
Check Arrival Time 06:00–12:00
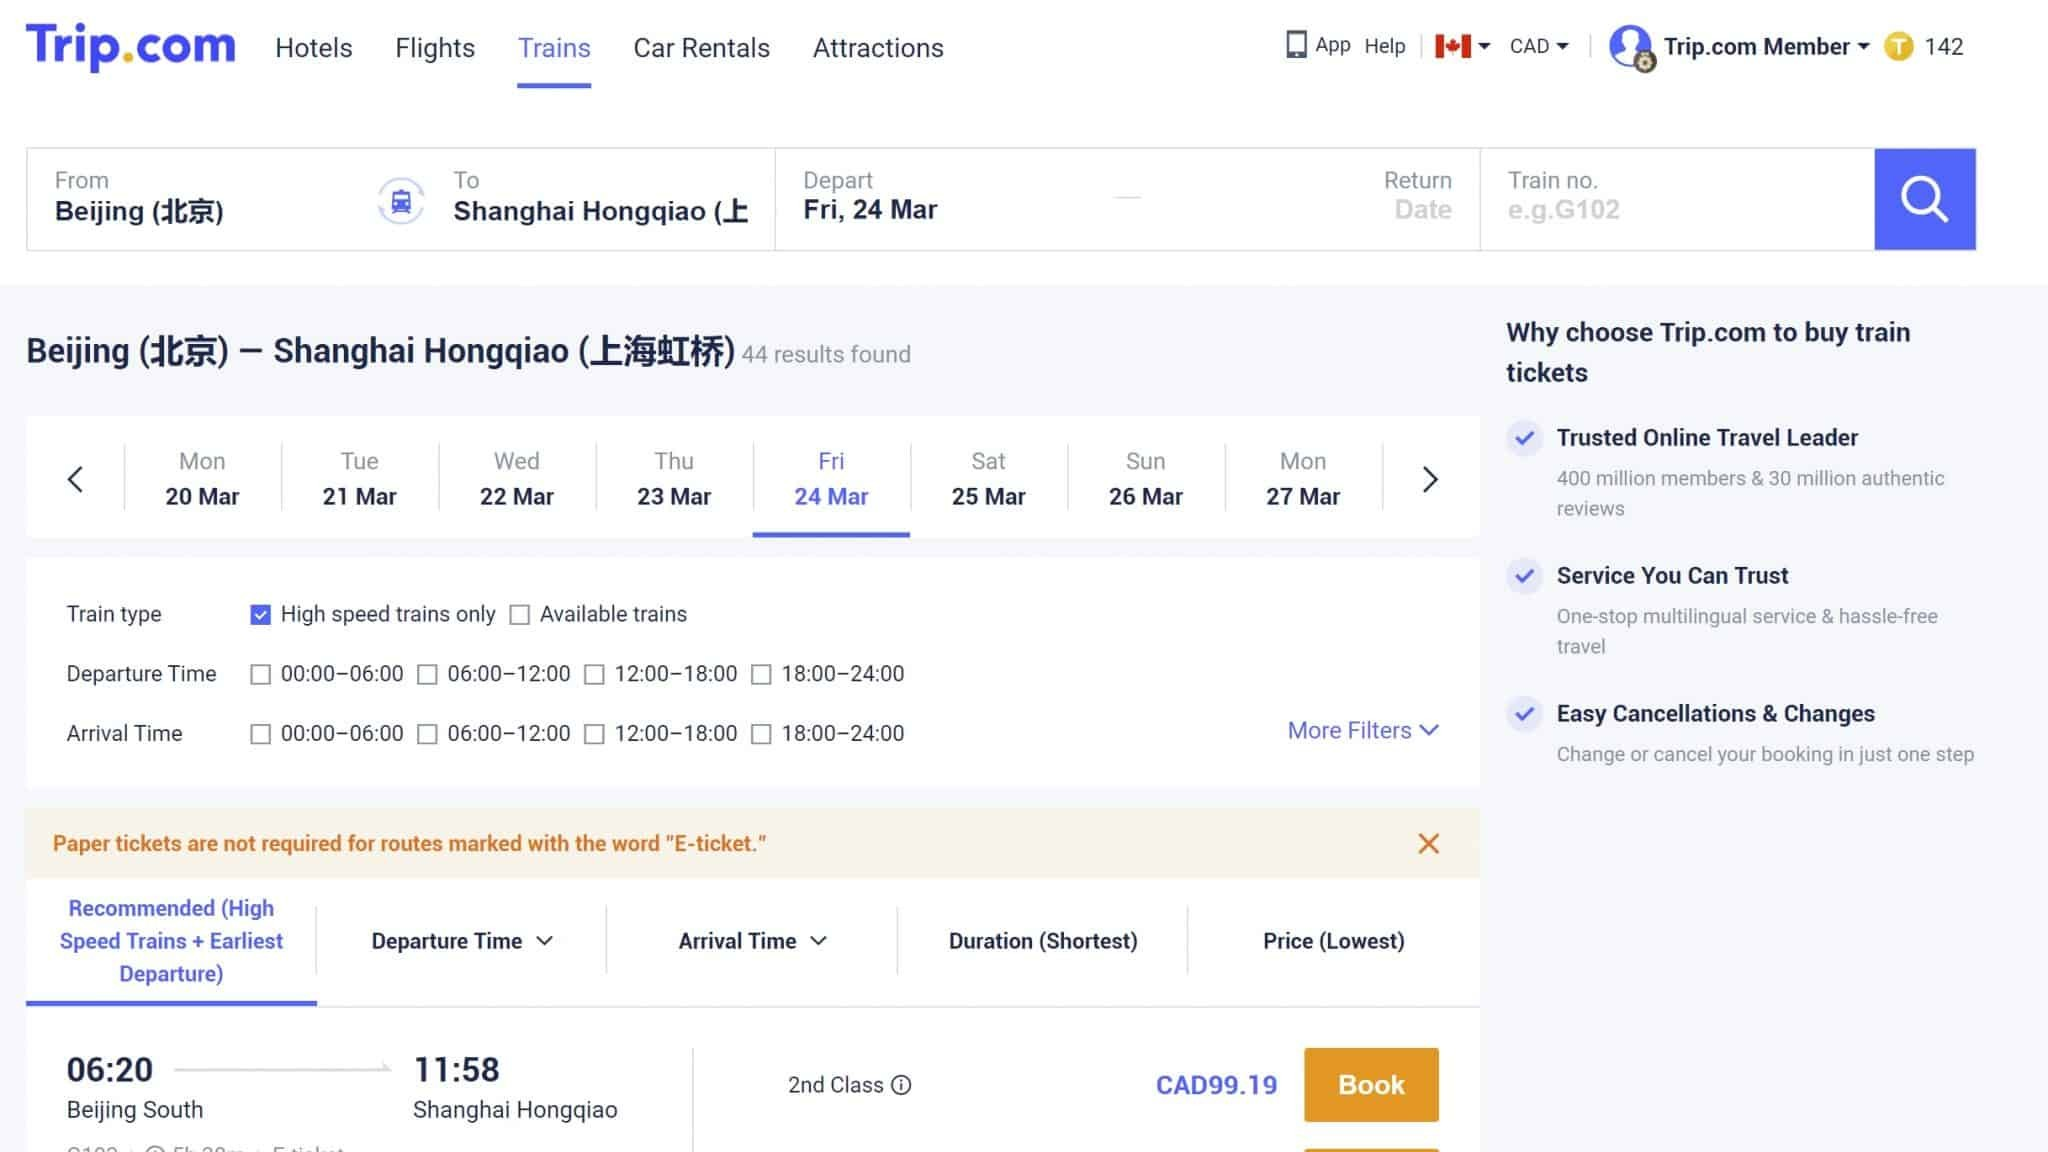tap(427, 735)
